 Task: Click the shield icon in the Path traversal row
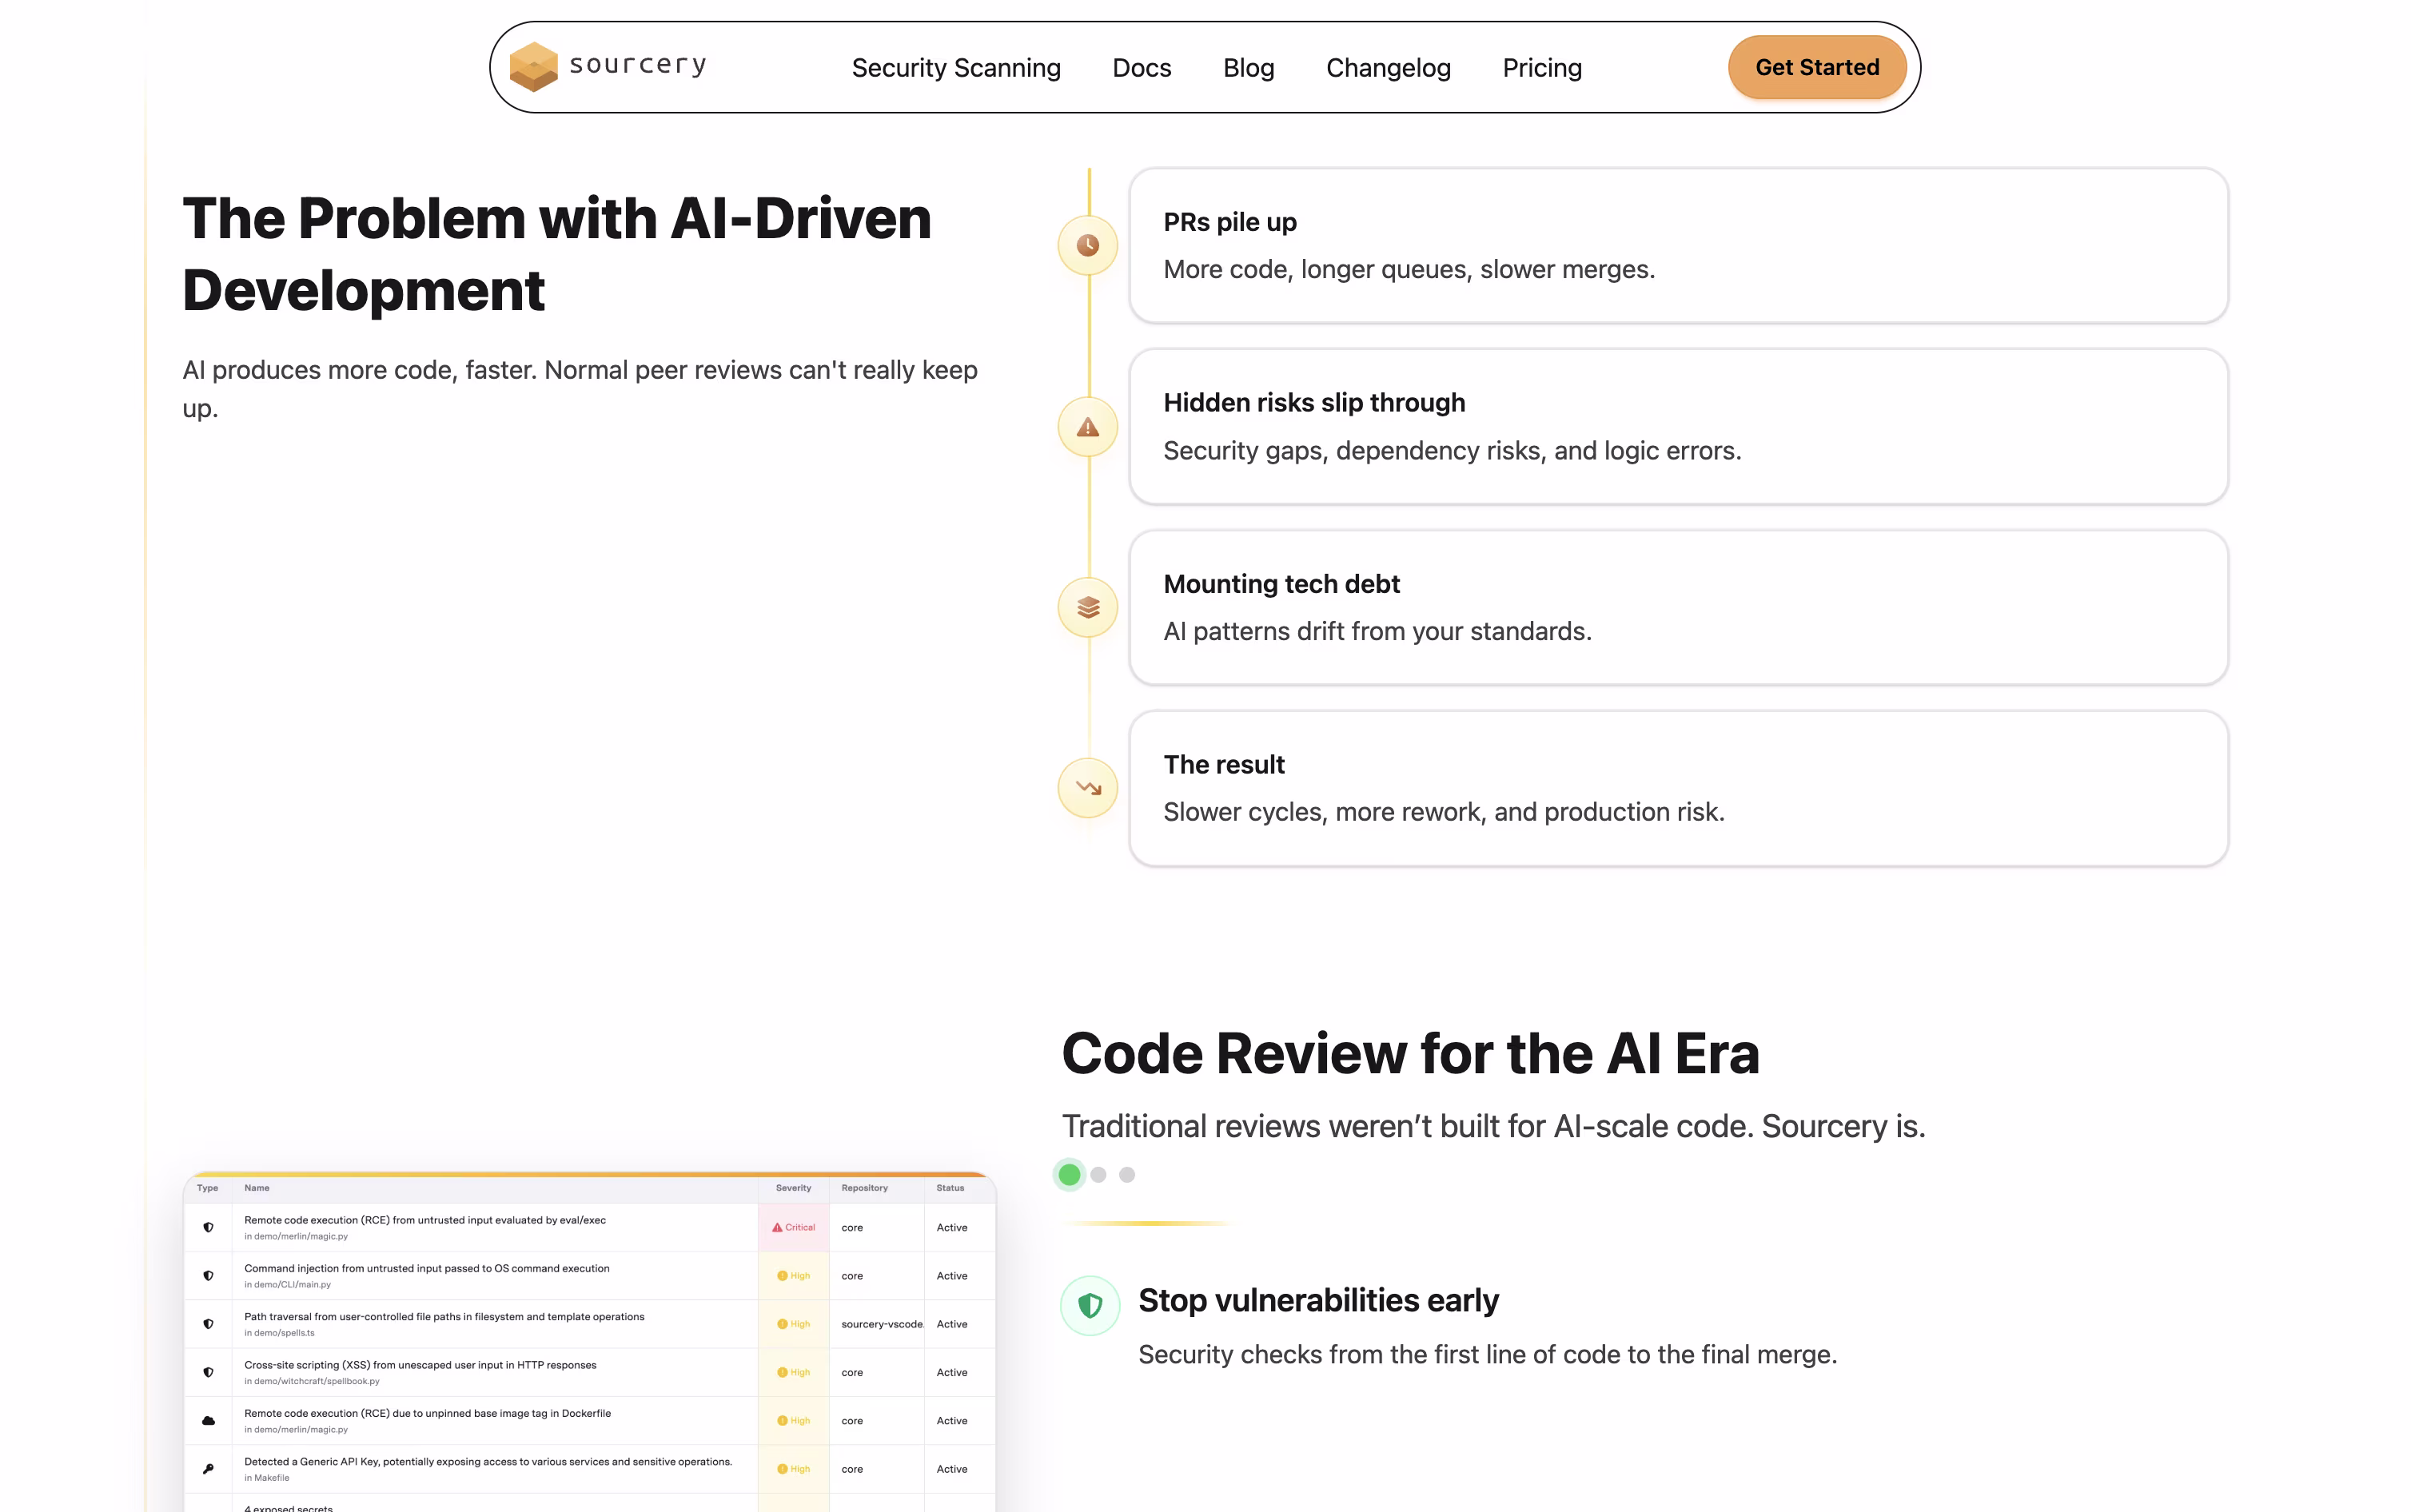tap(208, 1323)
